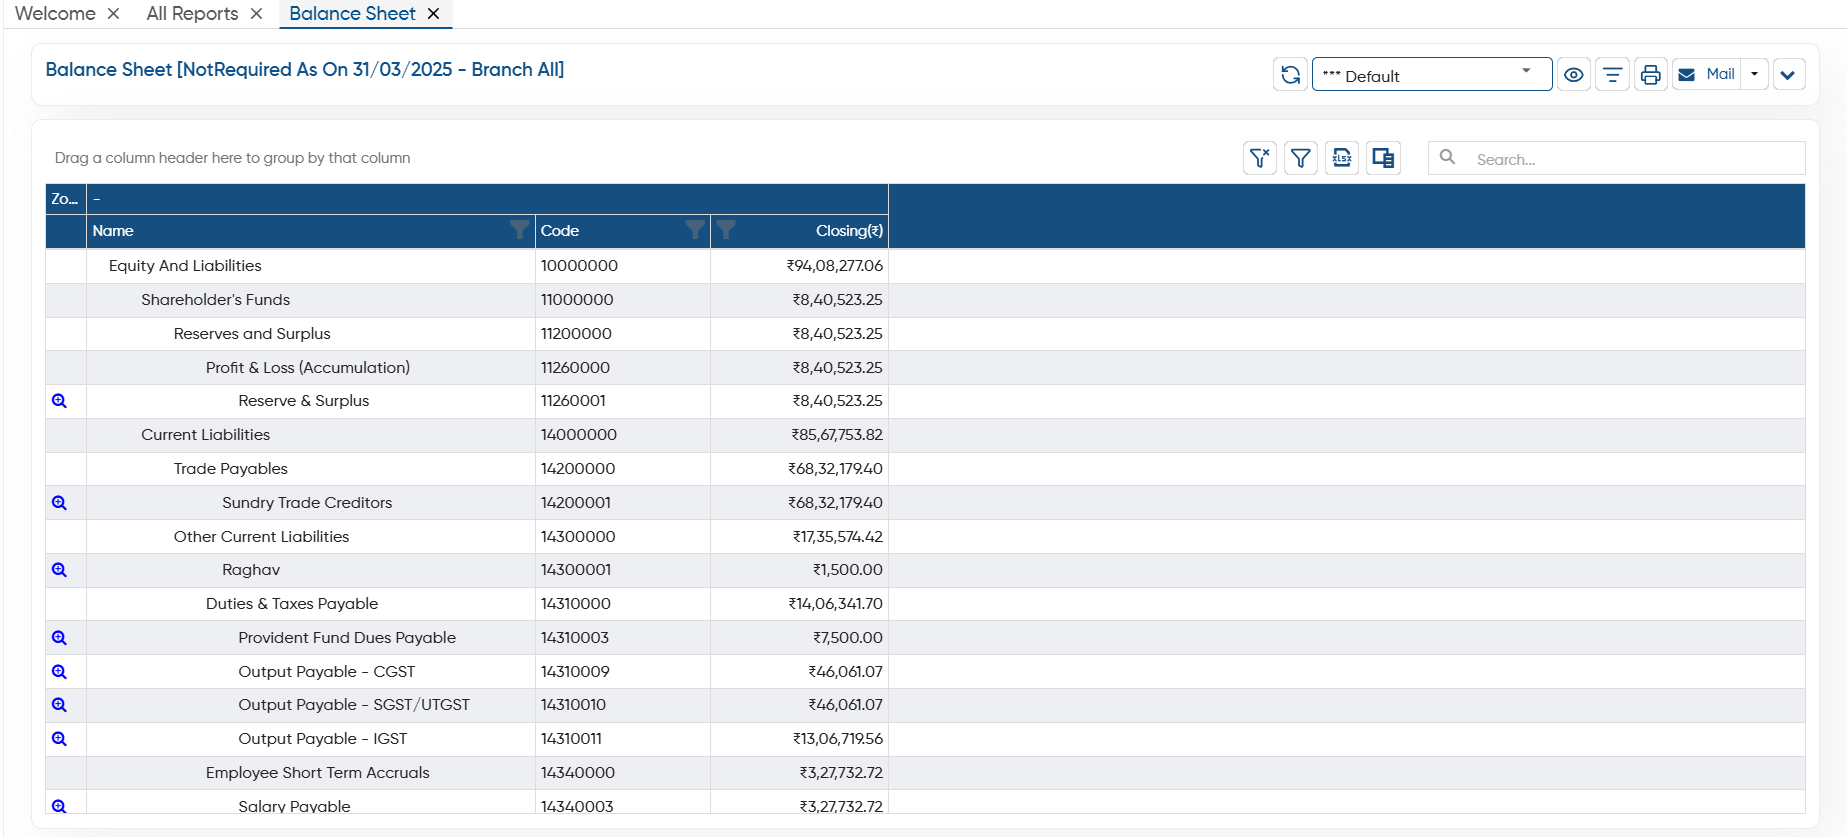Switch to the Welcome tab
The image size is (1847, 837).
click(55, 14)
